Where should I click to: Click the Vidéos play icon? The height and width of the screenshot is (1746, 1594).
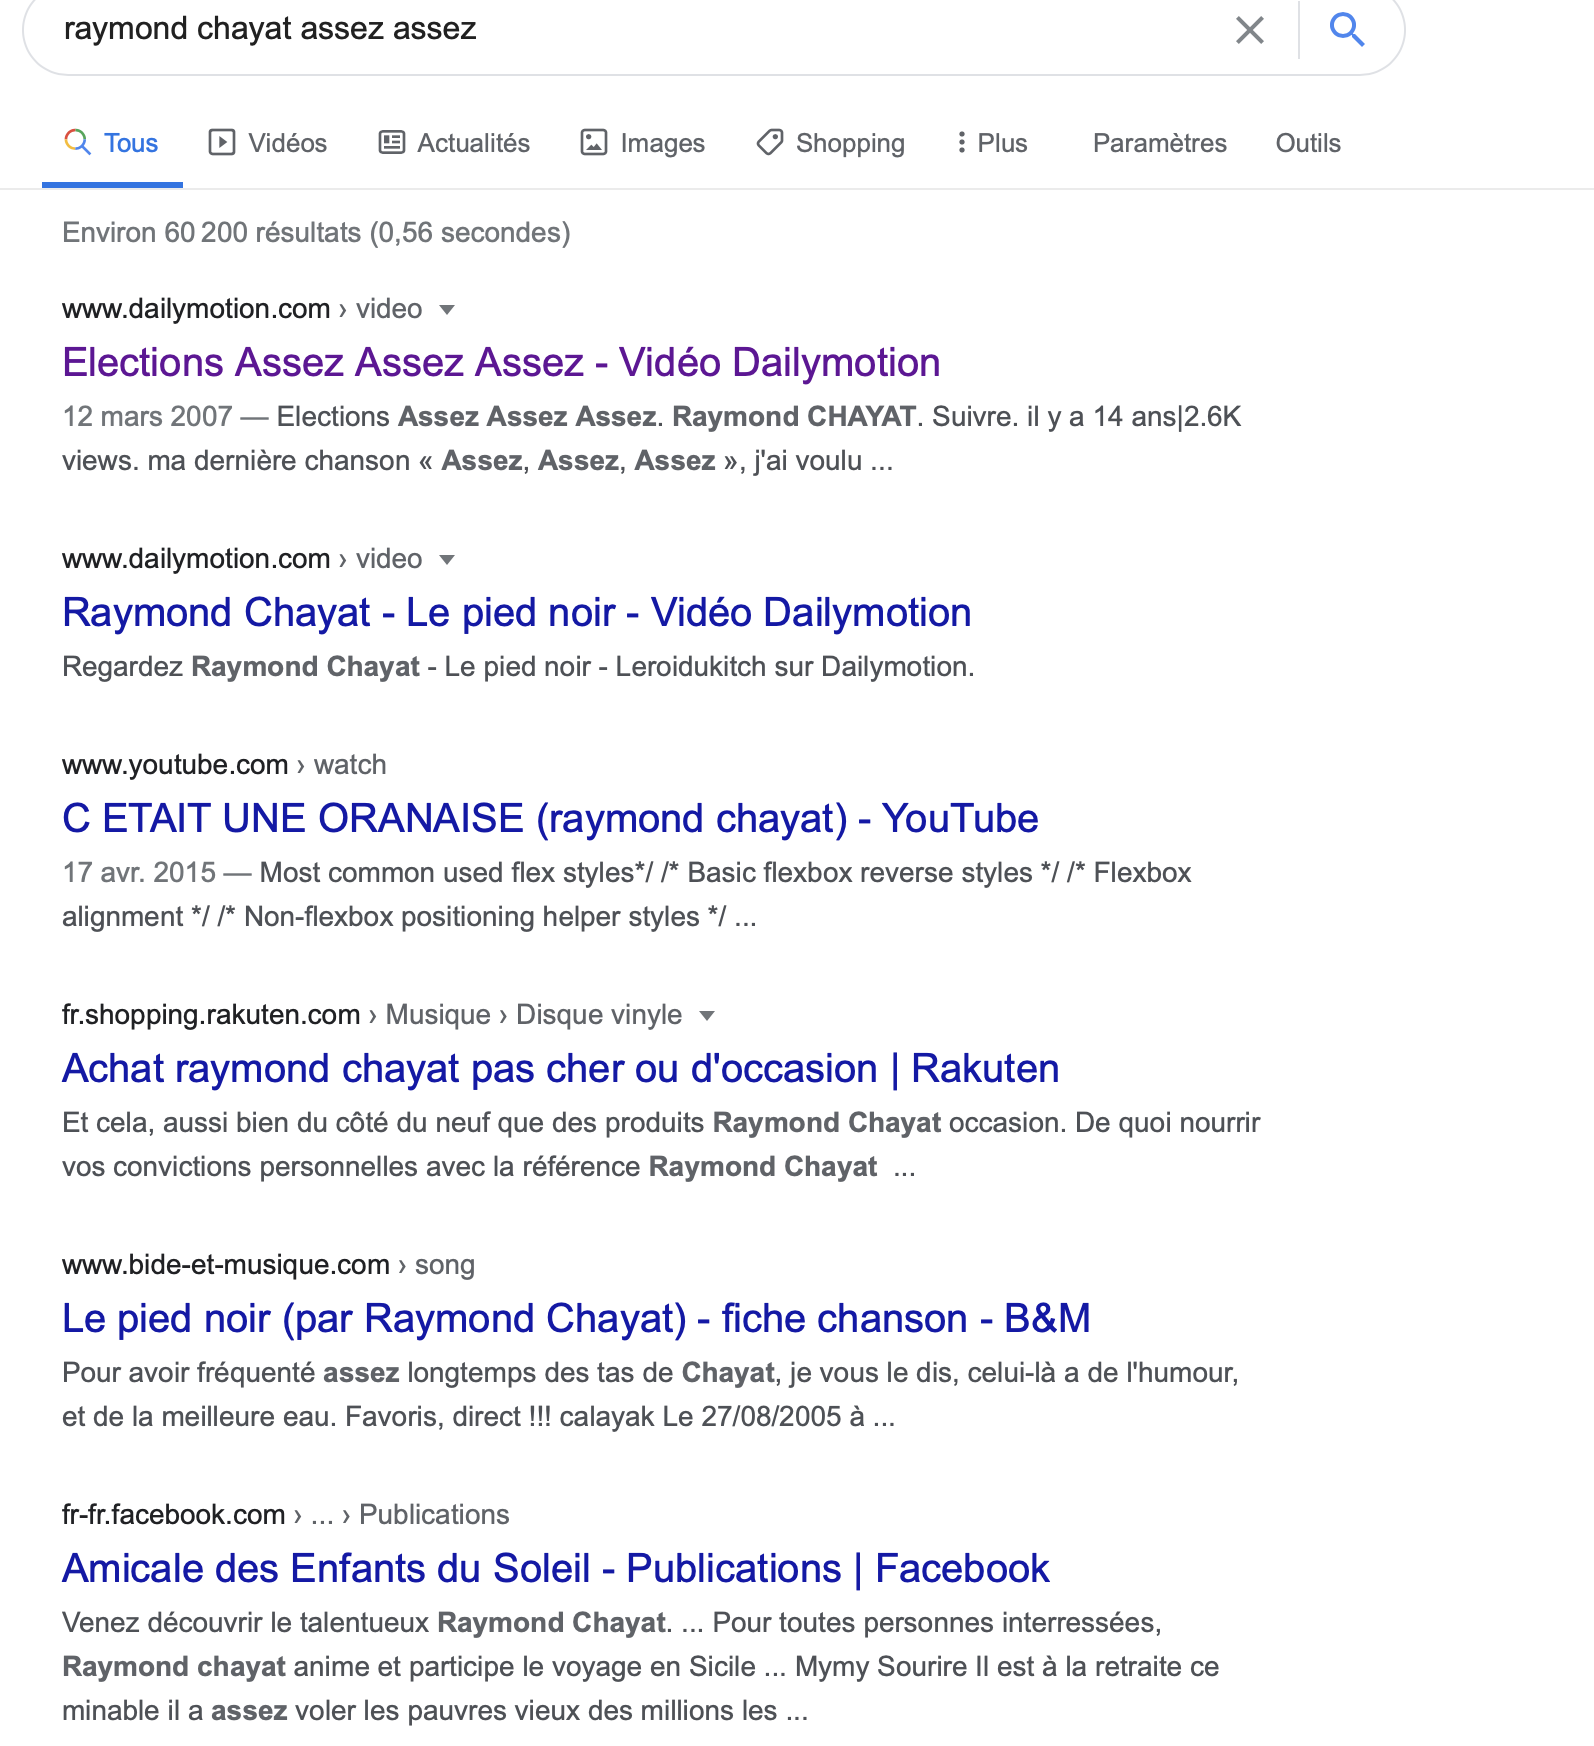tap(221, 143)
